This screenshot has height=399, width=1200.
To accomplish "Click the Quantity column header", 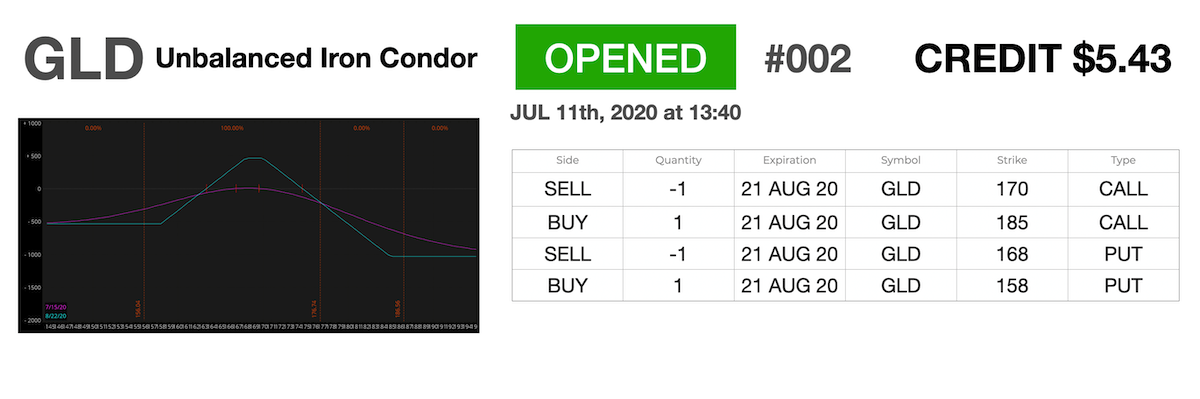I will 678,160.
